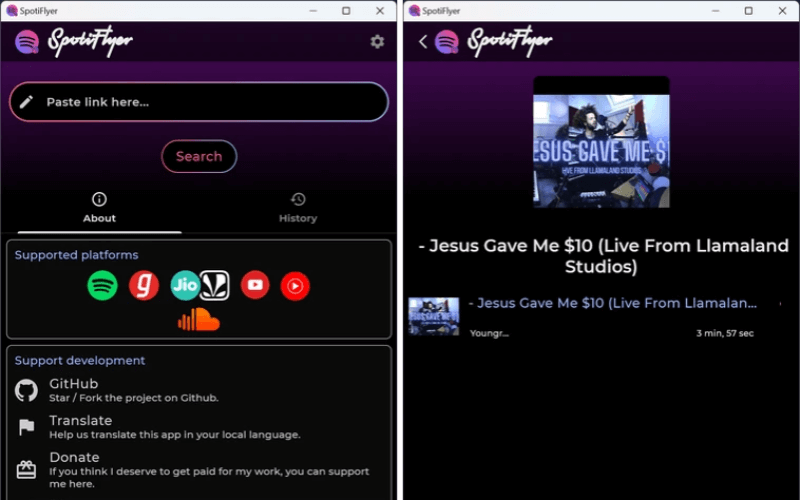Open the GitHub support link
Screen dimensions: 800x500
click(199, 390)
